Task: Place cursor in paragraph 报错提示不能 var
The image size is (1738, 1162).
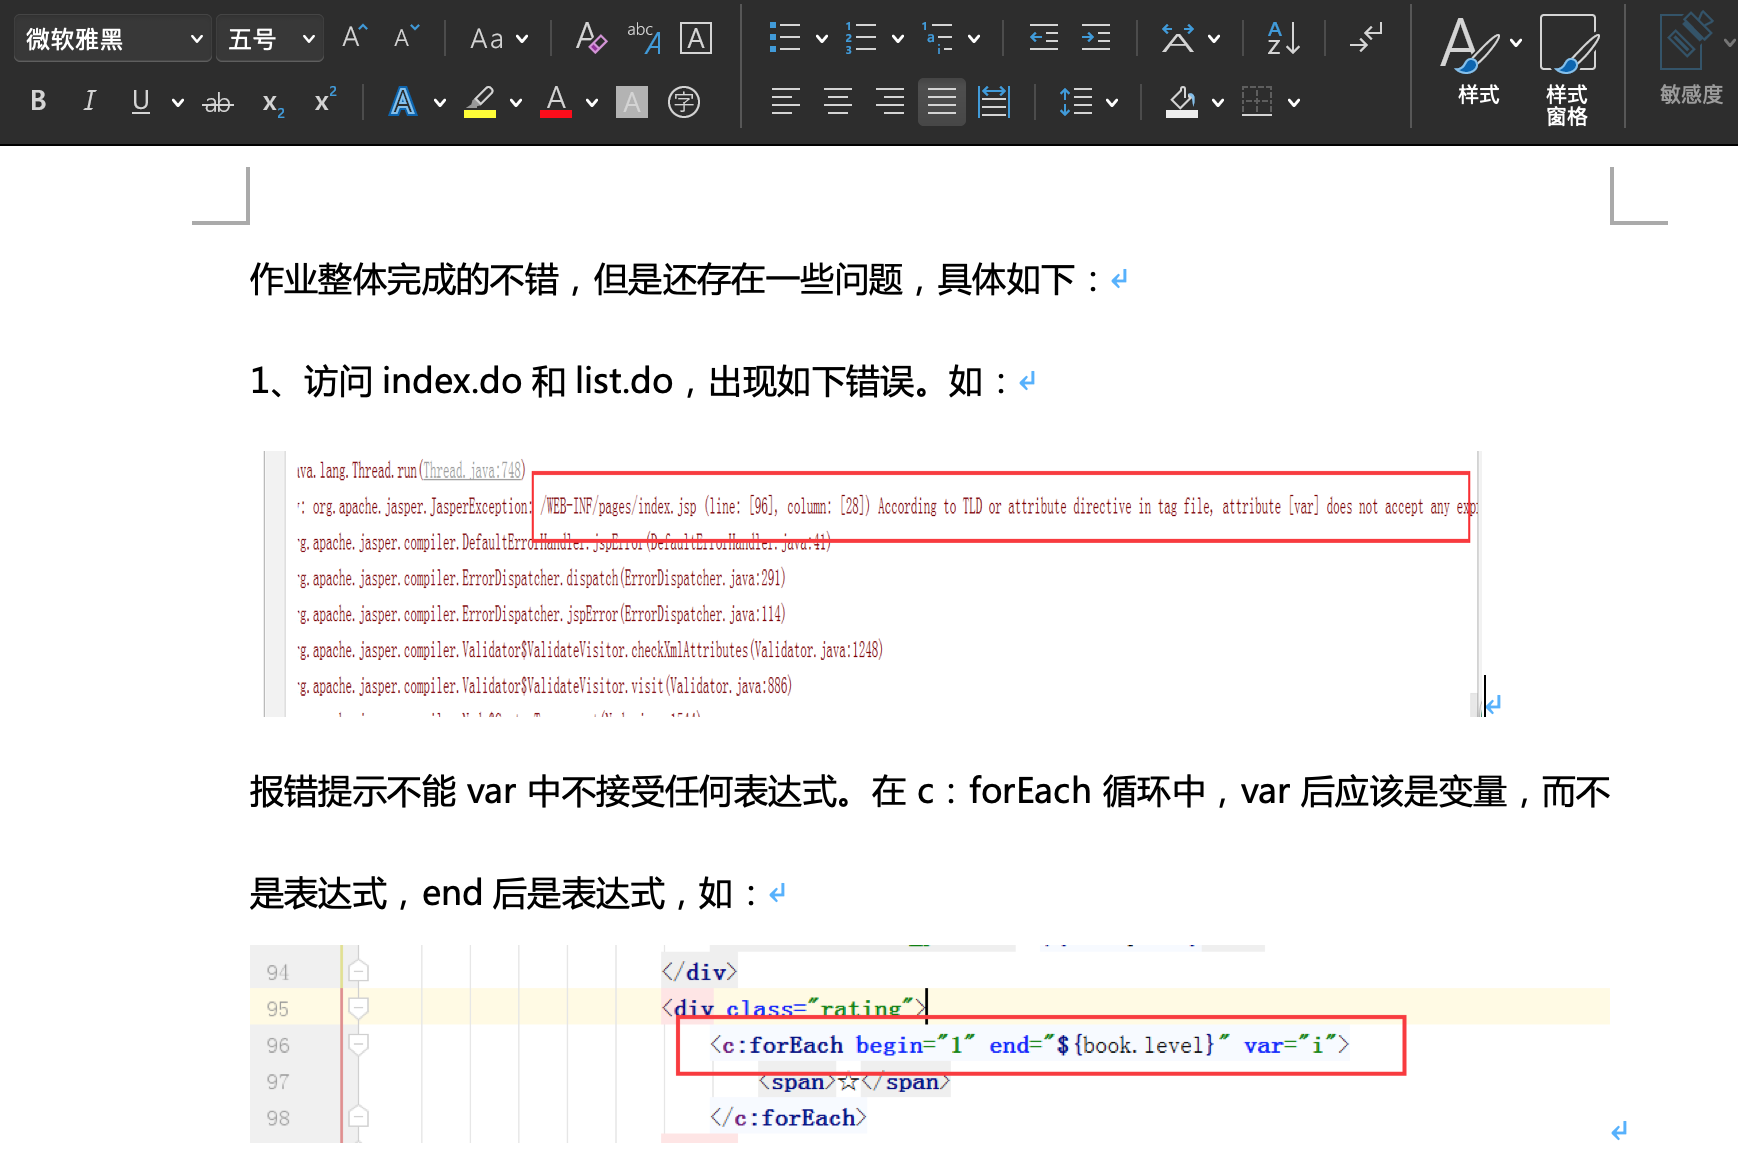Action: pyautogui.click(x=930, y=791)
